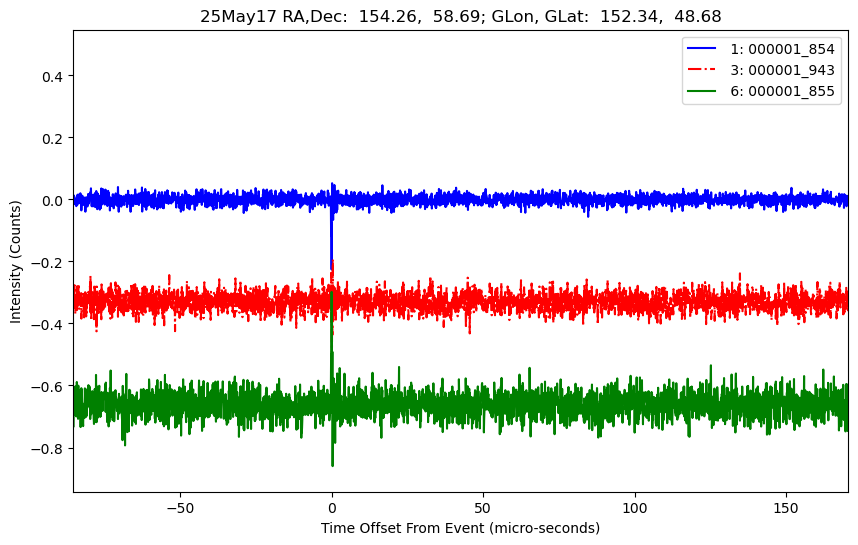
Task: Click the red dash-dot line sample in the legend
Action: tap(702, 69)
